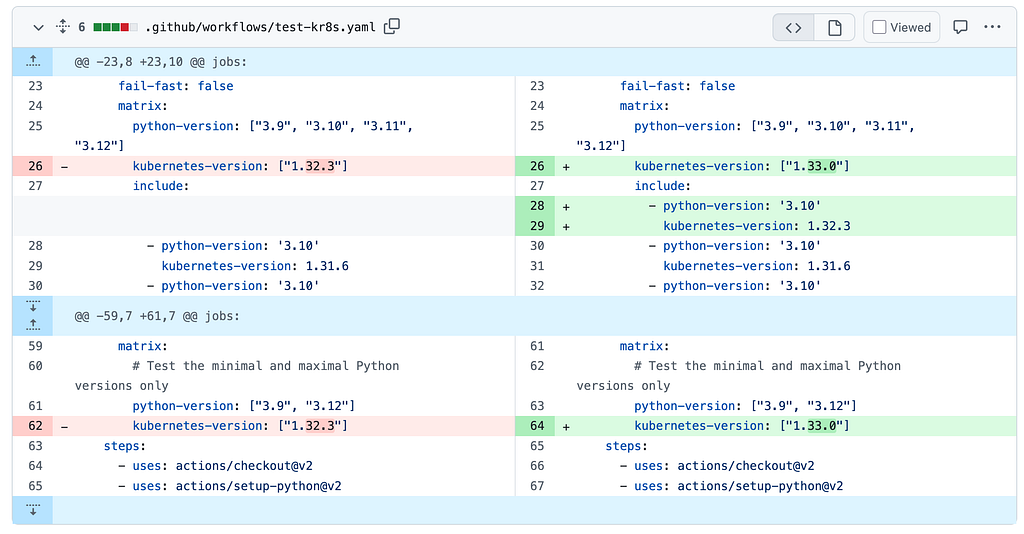Click added kubernetes-version 1.33.0 on line 64

tap(742, 426)
